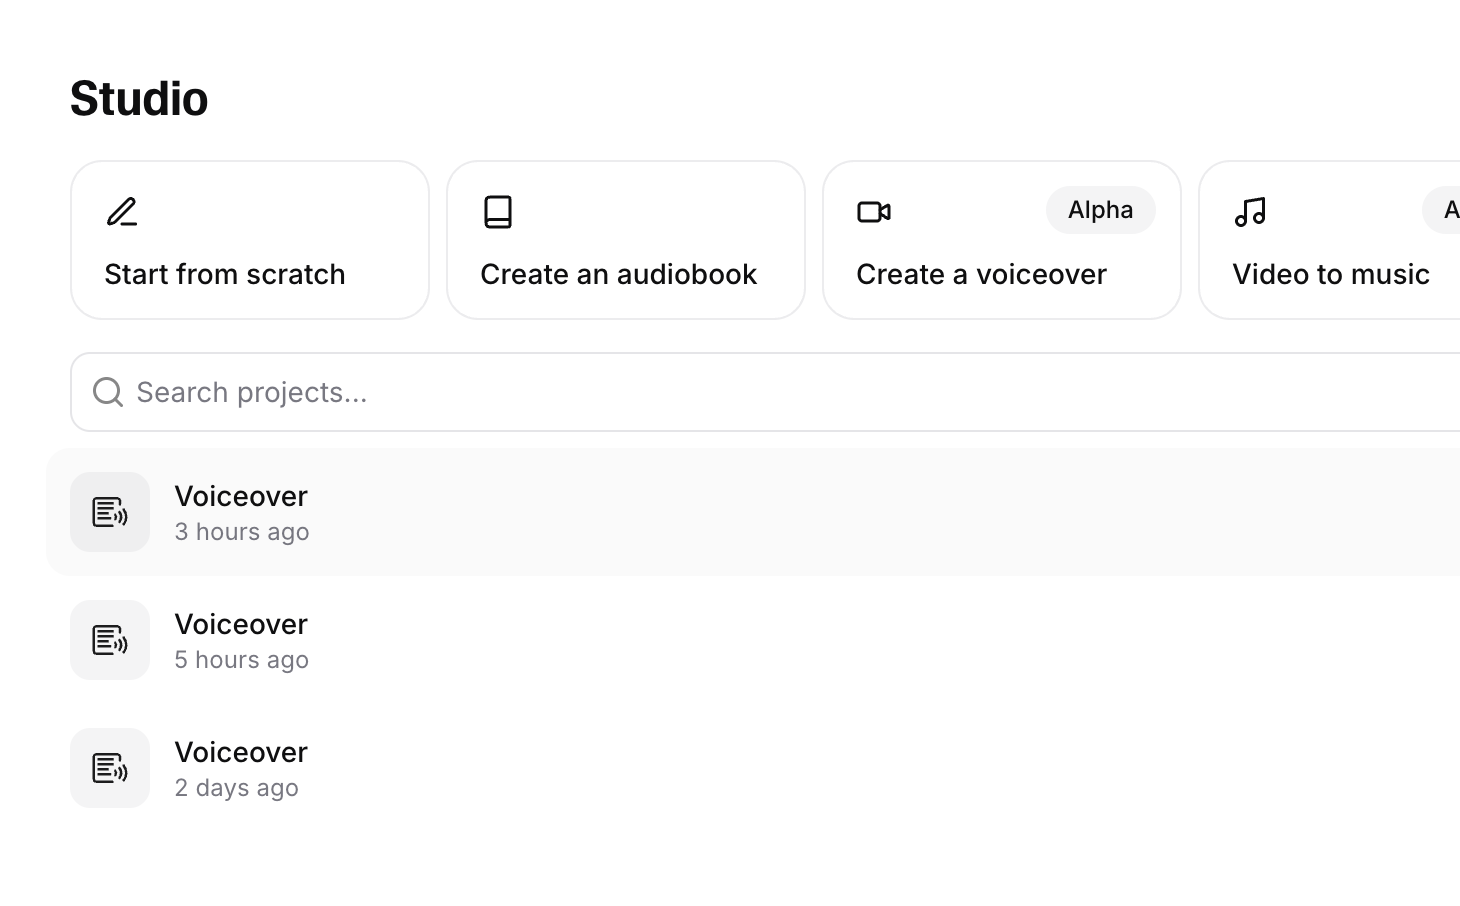
Task: Click the pencil icon on Start from scratch
Action: point(122,212)
